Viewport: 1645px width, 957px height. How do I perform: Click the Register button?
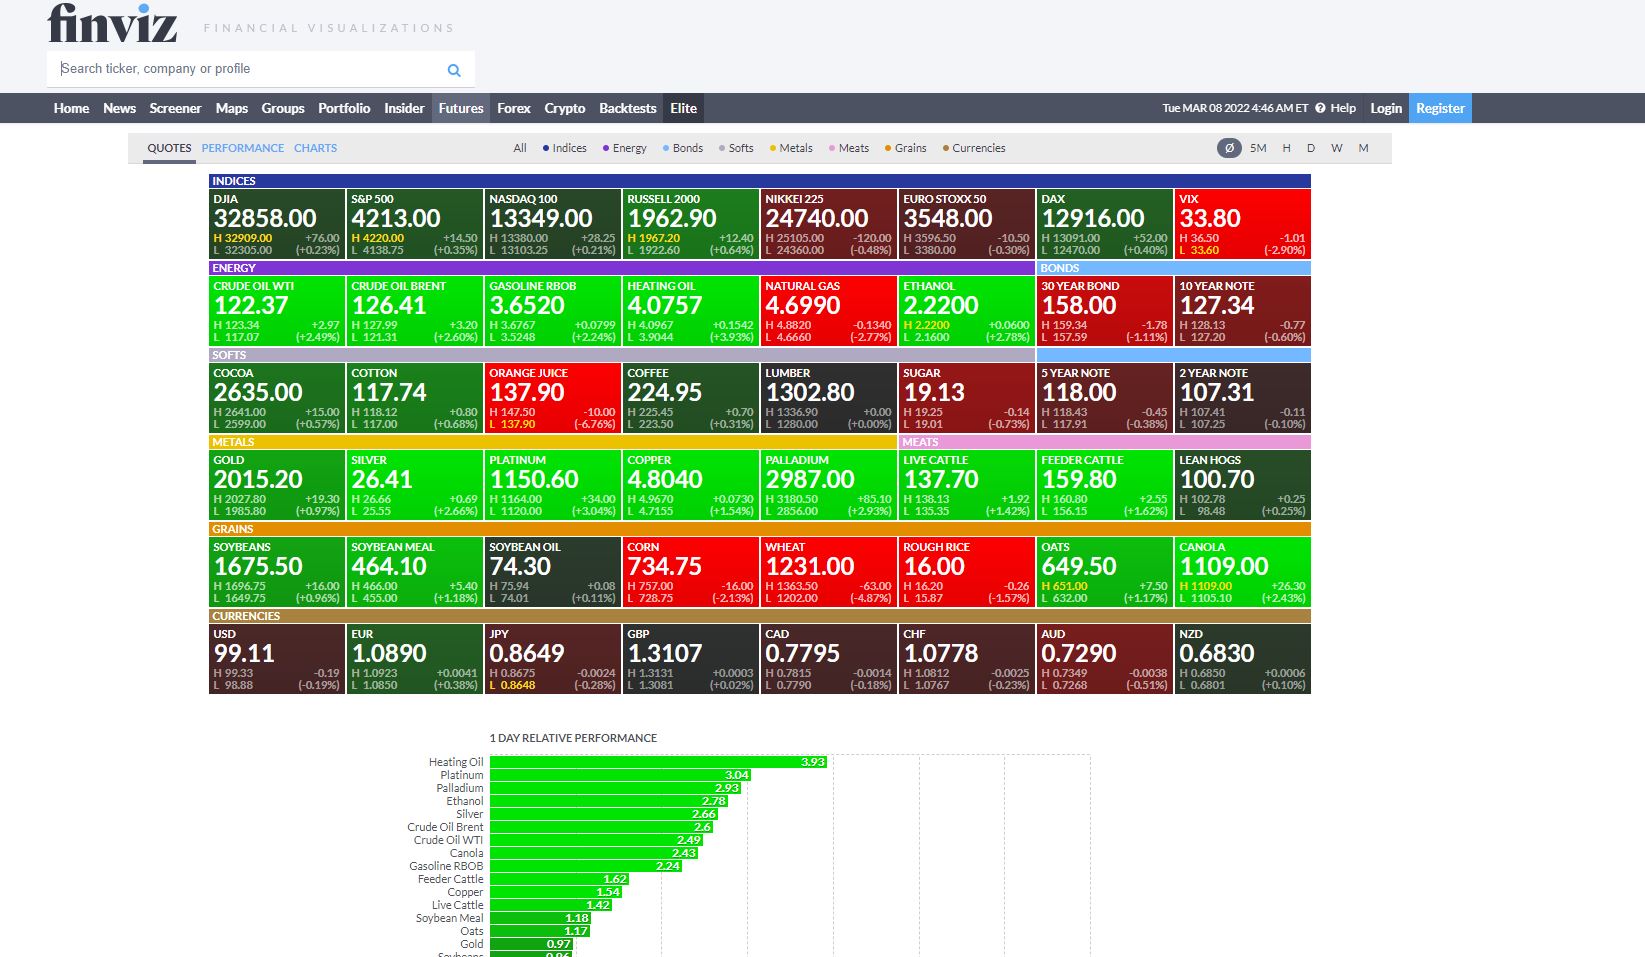tap(1440, 108)
